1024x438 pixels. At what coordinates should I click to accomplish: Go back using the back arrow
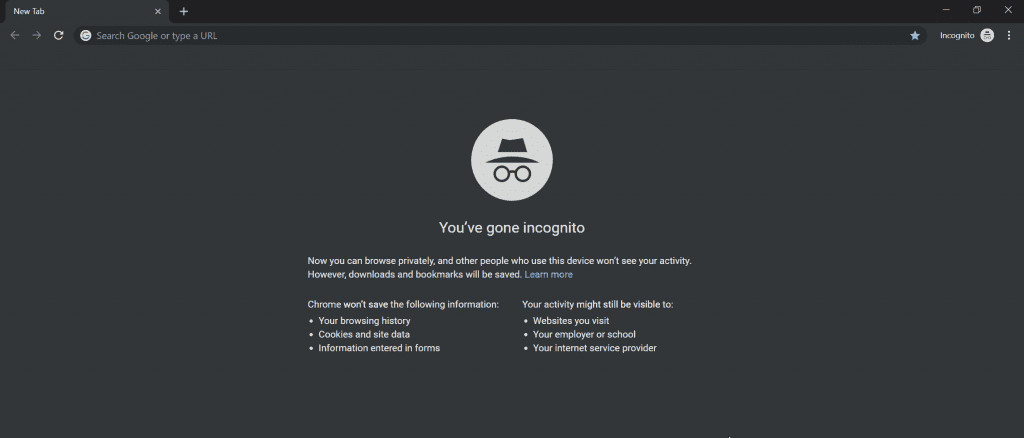click(15, 35)
